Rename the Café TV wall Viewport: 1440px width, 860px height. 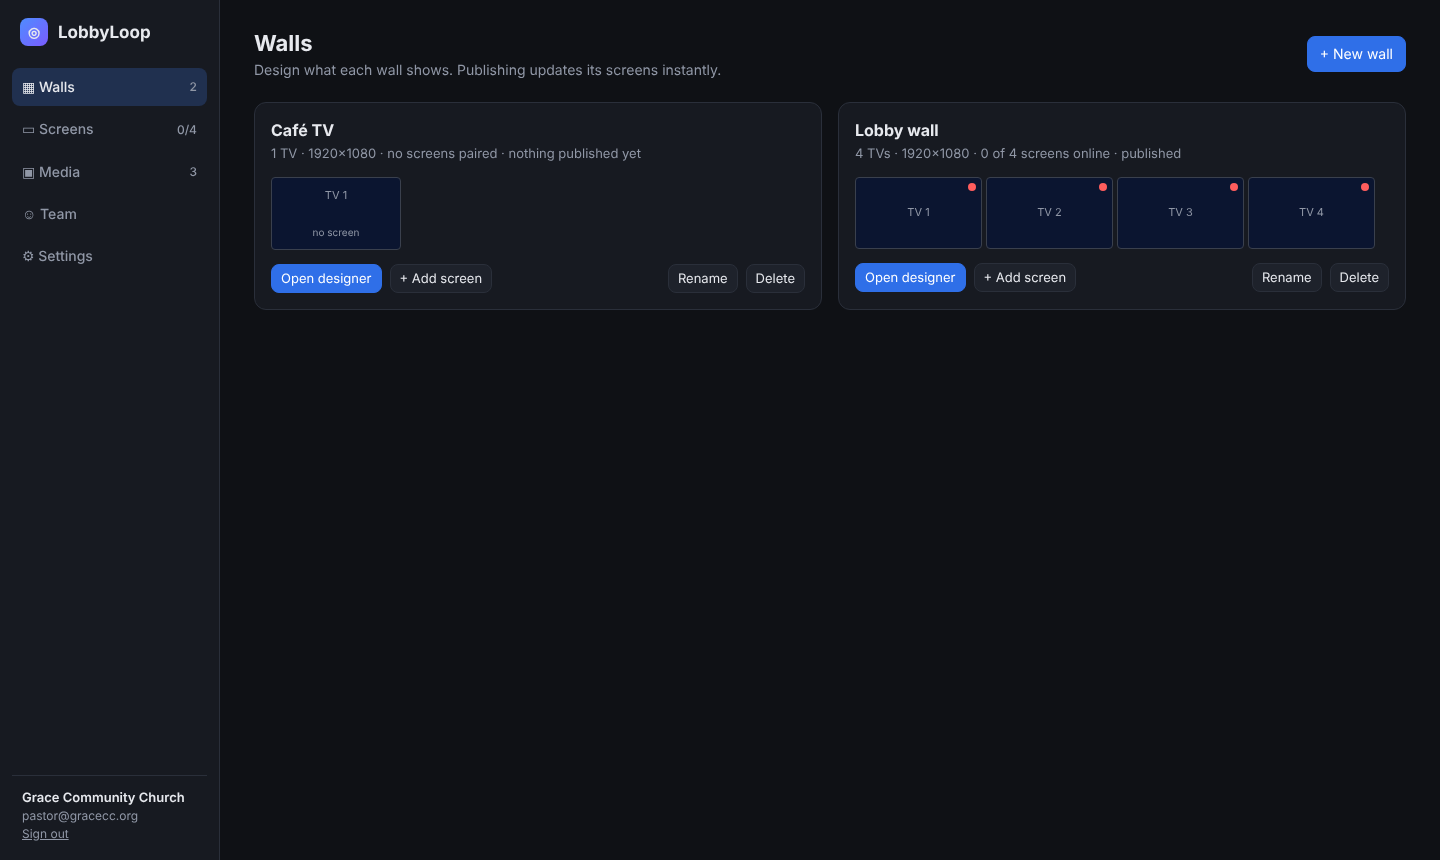tap(703, 278)
